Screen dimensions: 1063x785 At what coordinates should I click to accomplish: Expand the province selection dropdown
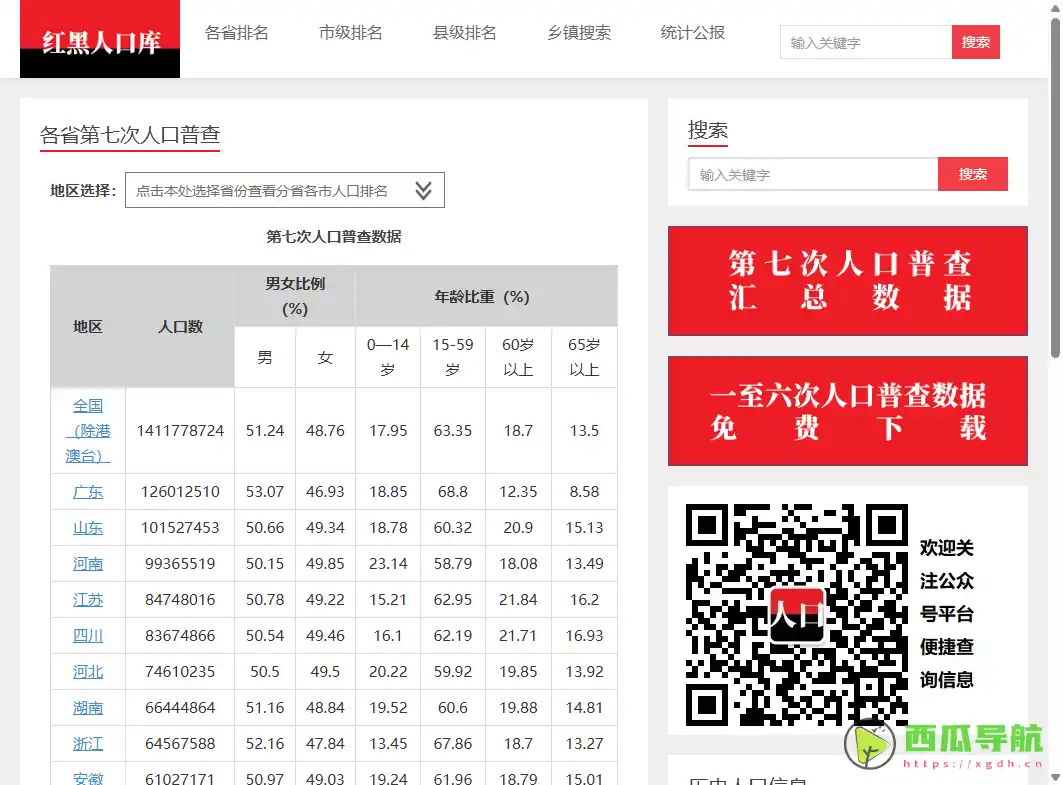(x=285, y=189)
